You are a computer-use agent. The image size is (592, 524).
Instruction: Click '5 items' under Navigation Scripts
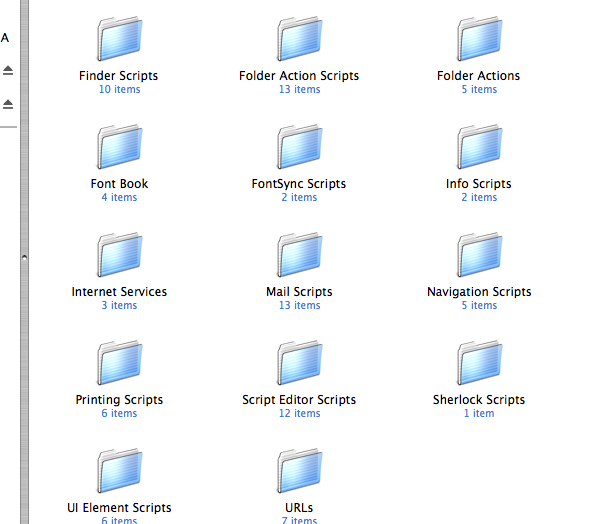pyautogui.click(x=479, y=305)
